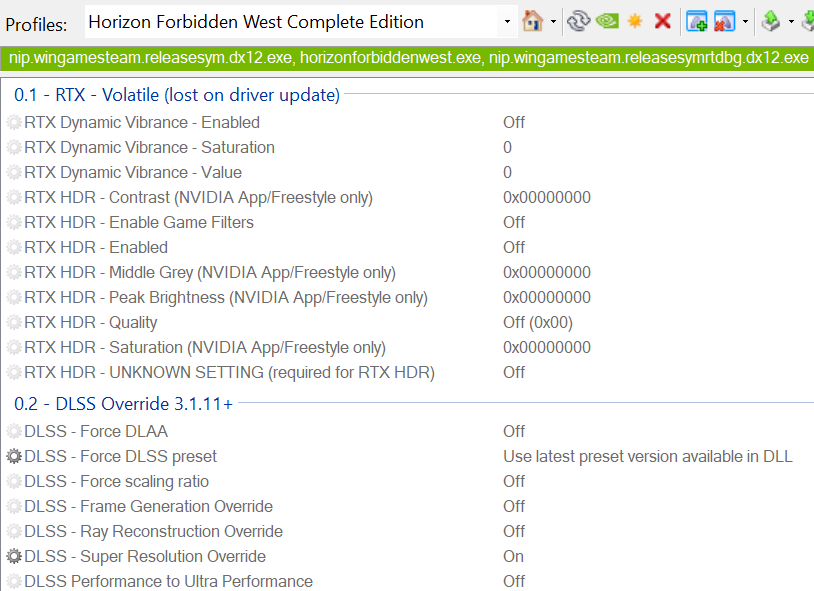Image resolution: width=814 pixels, height=591 pixels.
Task: Click the Off value of DLSS - Force scaling ratio
Action: coord(514,481)
